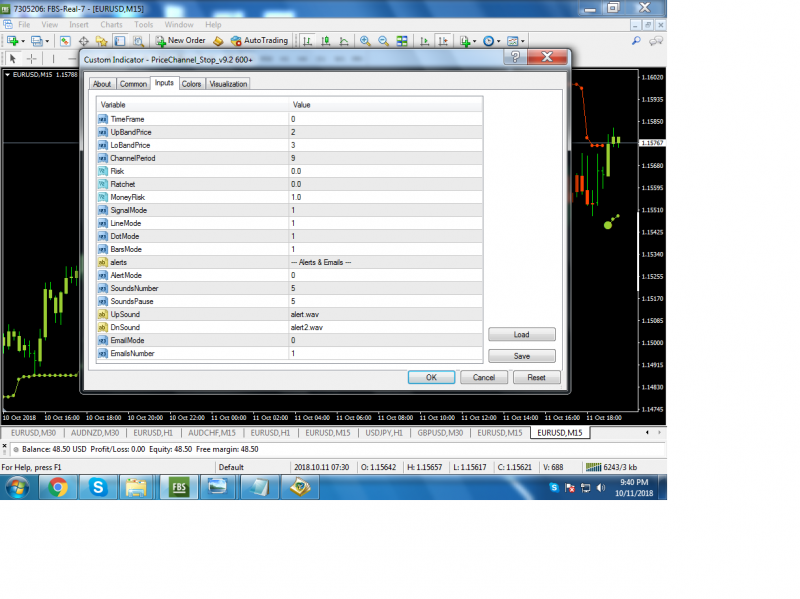Select the ChannelPeriod value 9
The height and width of the screenshot is (599, 800).
click(x=385, y=158)
